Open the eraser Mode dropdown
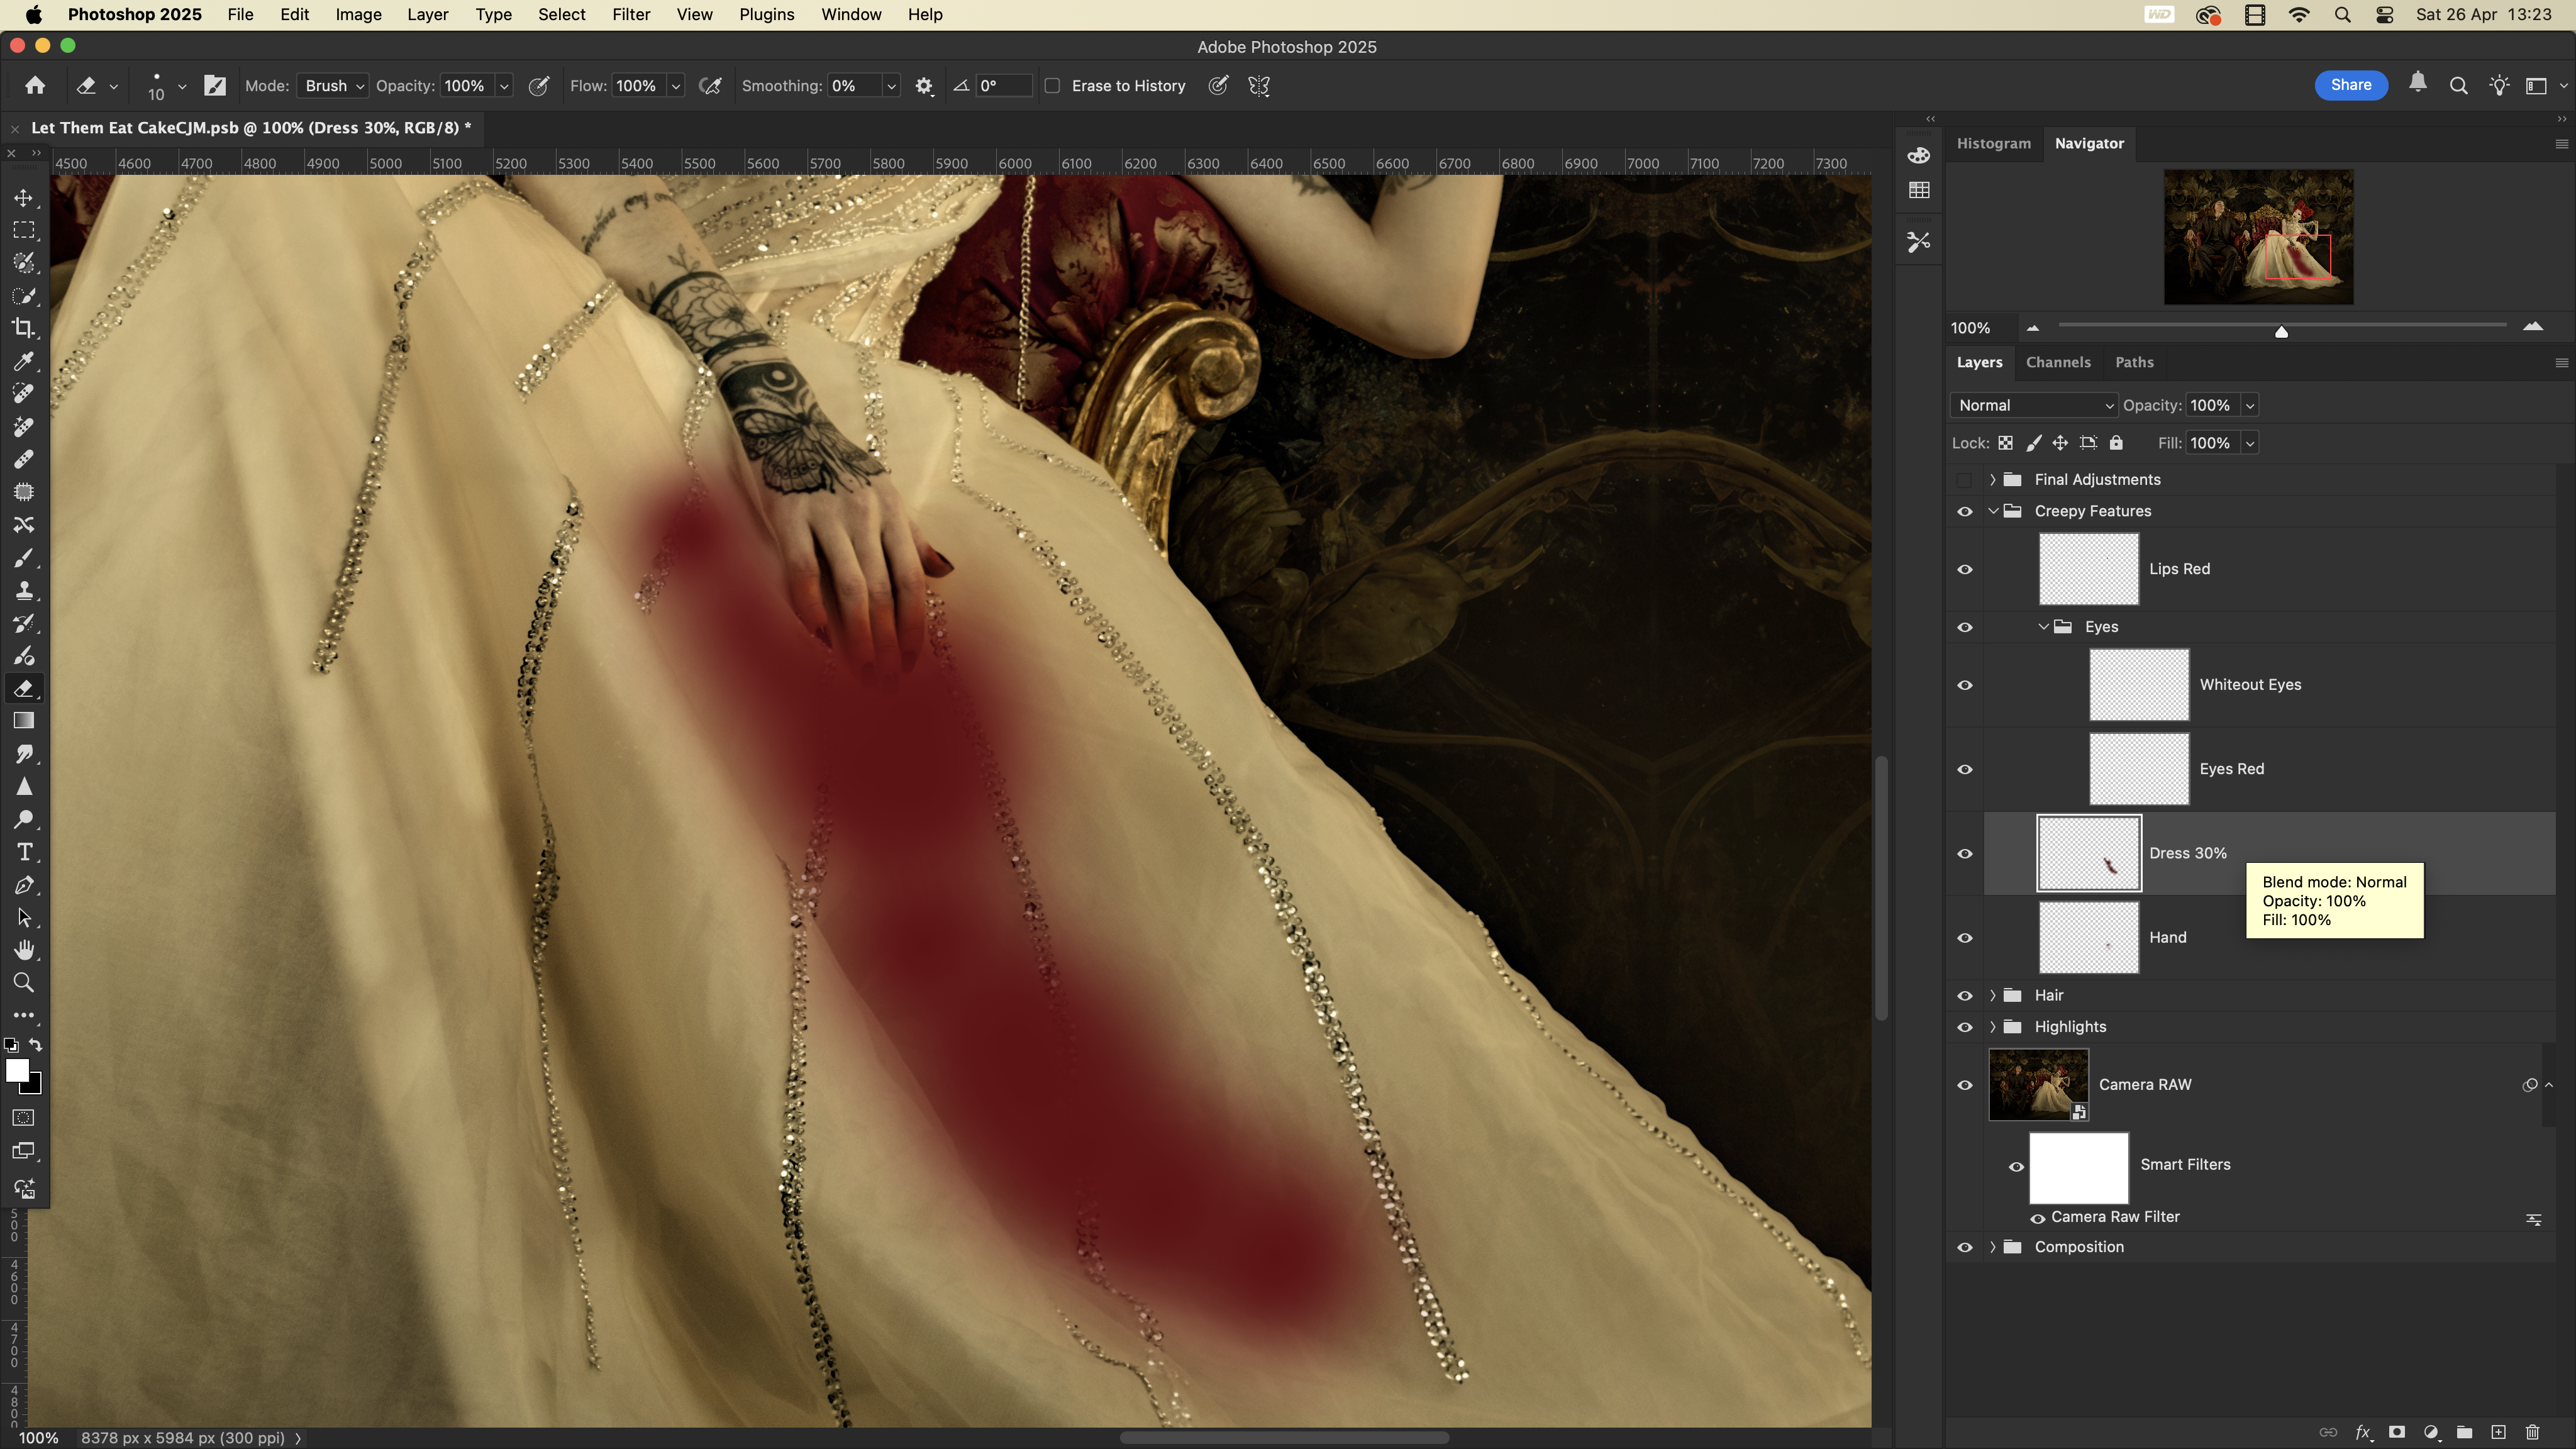Viewport: 2576px width, 1449px height. [333, 86]
